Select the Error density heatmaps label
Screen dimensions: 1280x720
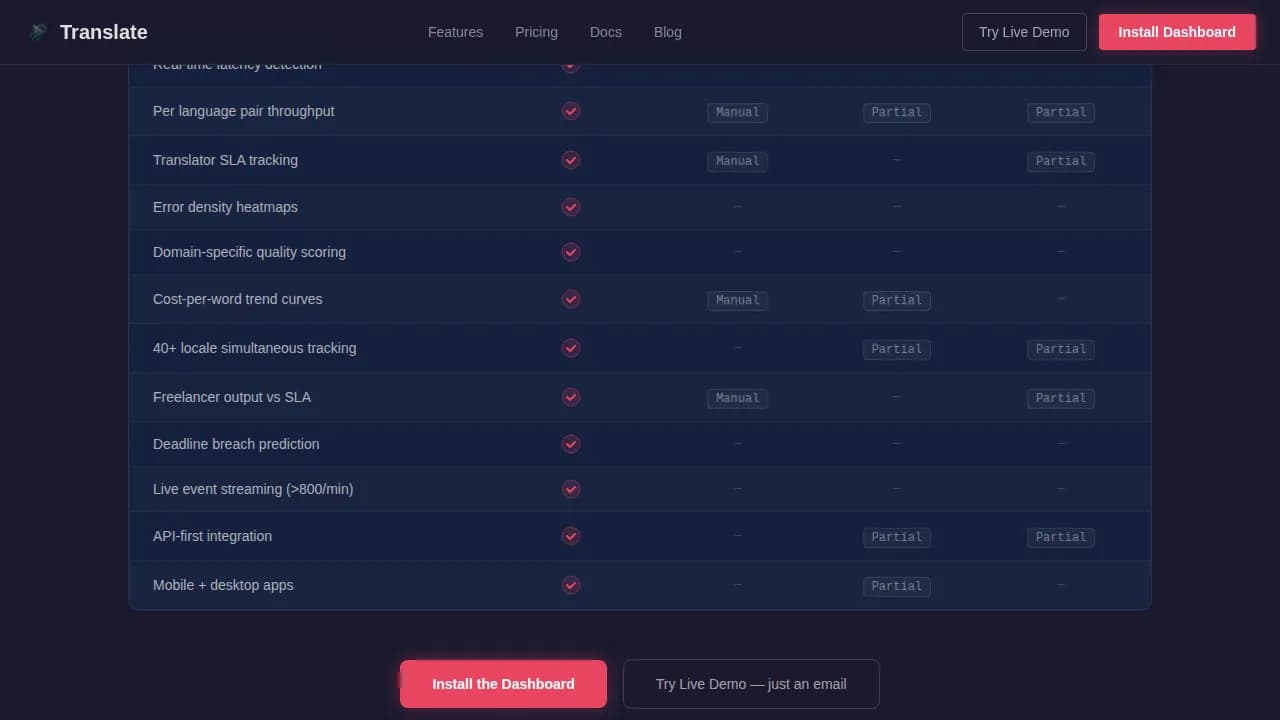225,207
